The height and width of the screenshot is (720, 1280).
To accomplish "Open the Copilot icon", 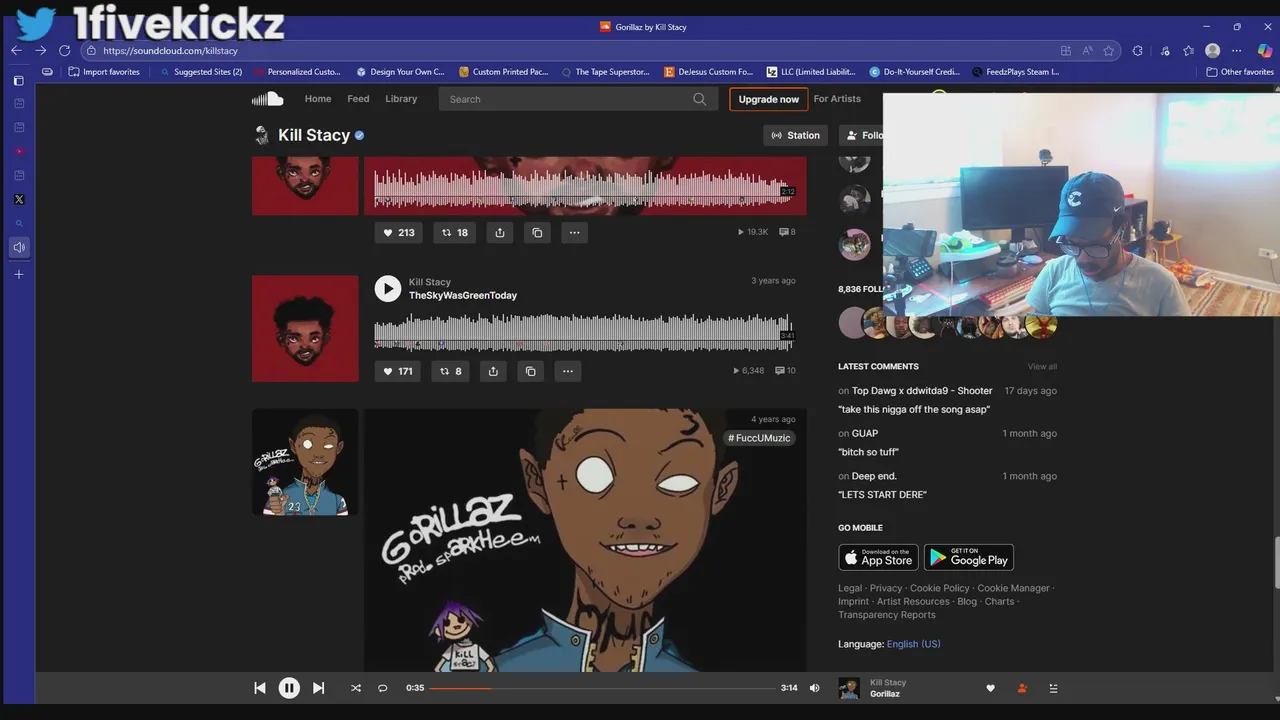I will [x=1264, y=50].
